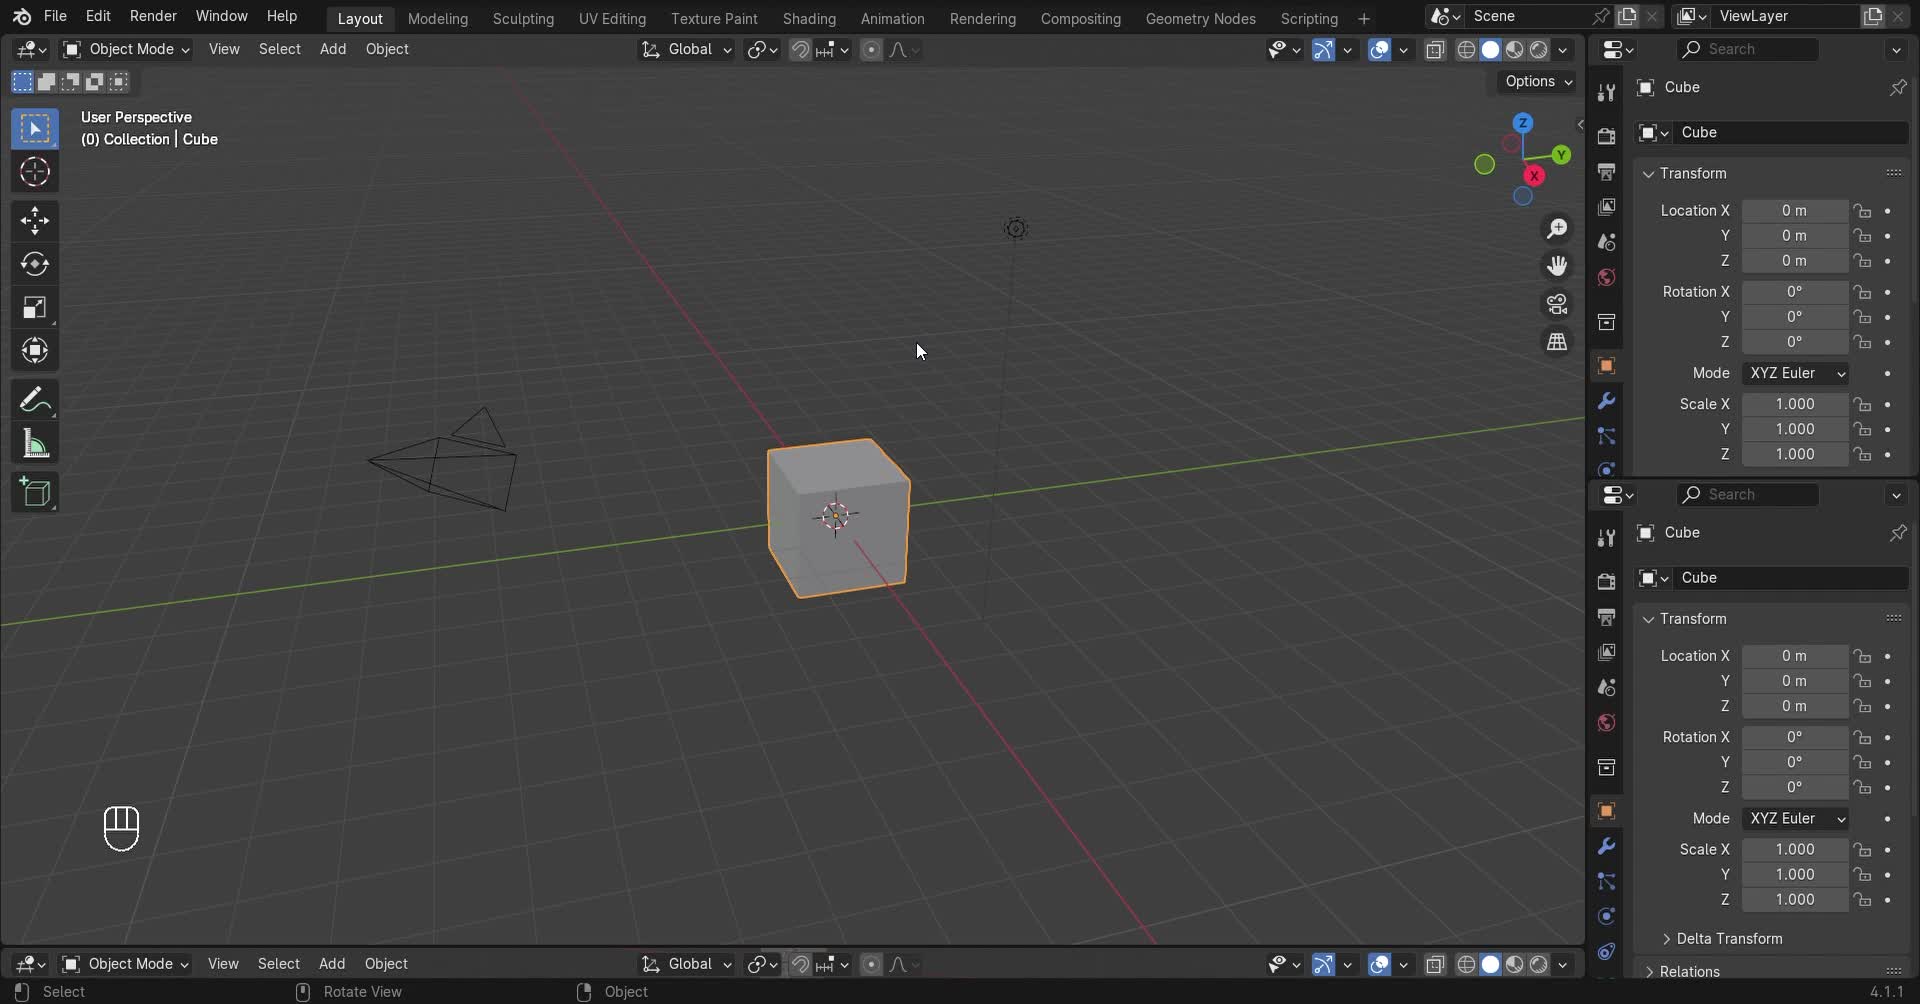Screen dimensions: 1920x1004
Task: Open the Add menu in top header
Action: (333, 49)
